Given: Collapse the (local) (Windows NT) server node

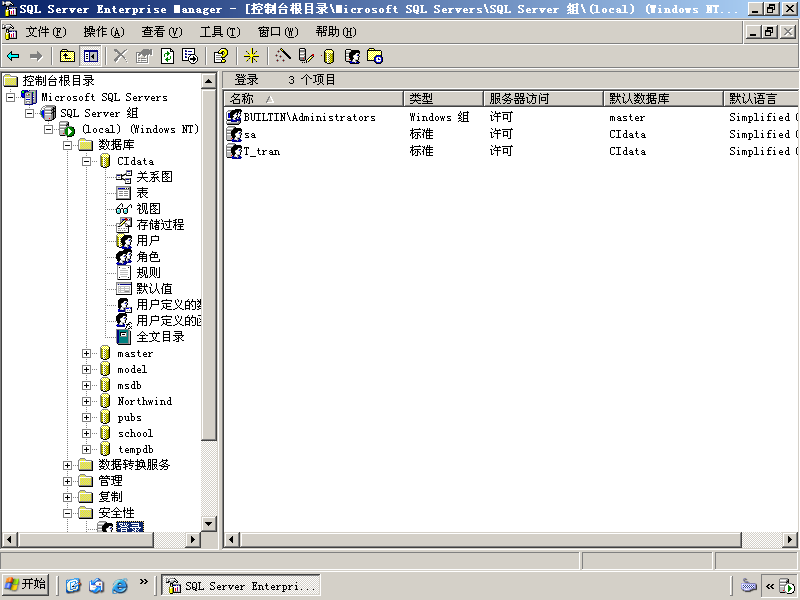Looking at the screenshot, I should tap(48, 129).
